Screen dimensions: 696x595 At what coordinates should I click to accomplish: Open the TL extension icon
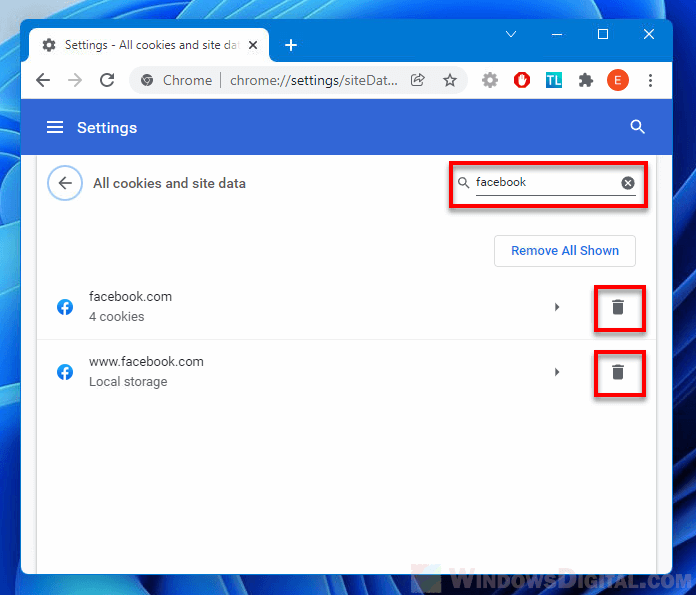point(554,80)
